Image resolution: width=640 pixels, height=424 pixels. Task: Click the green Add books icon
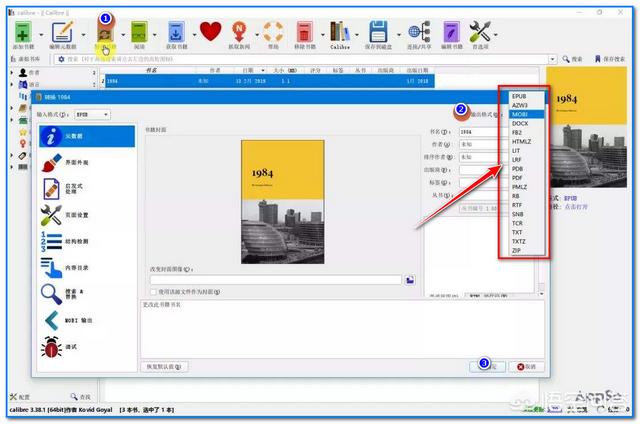[x=23, y=32]
